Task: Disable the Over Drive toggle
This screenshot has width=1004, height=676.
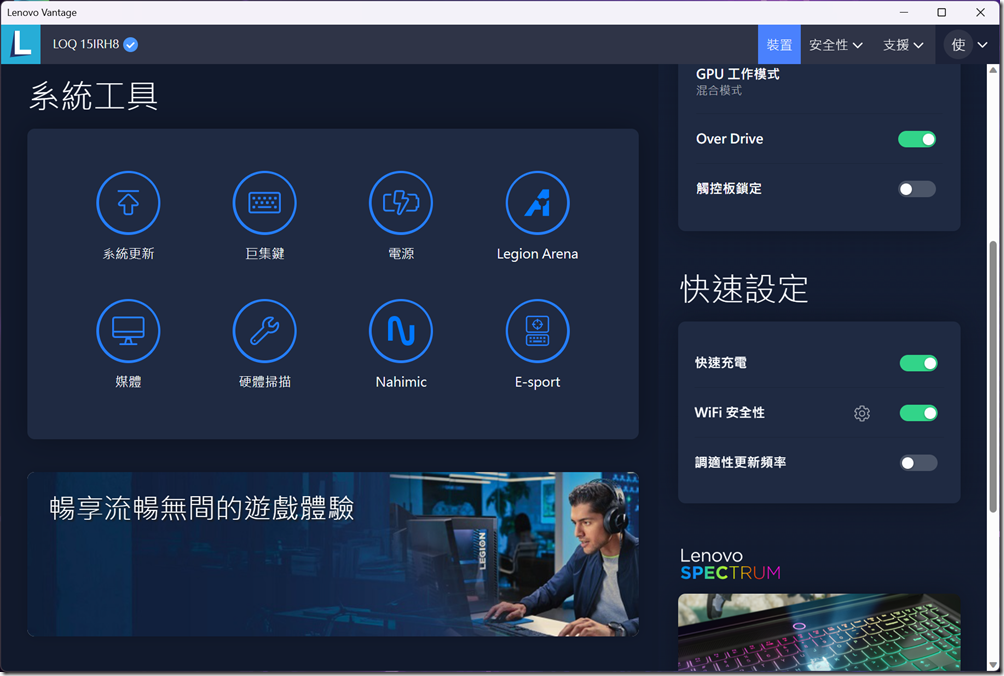Action: 917,139
